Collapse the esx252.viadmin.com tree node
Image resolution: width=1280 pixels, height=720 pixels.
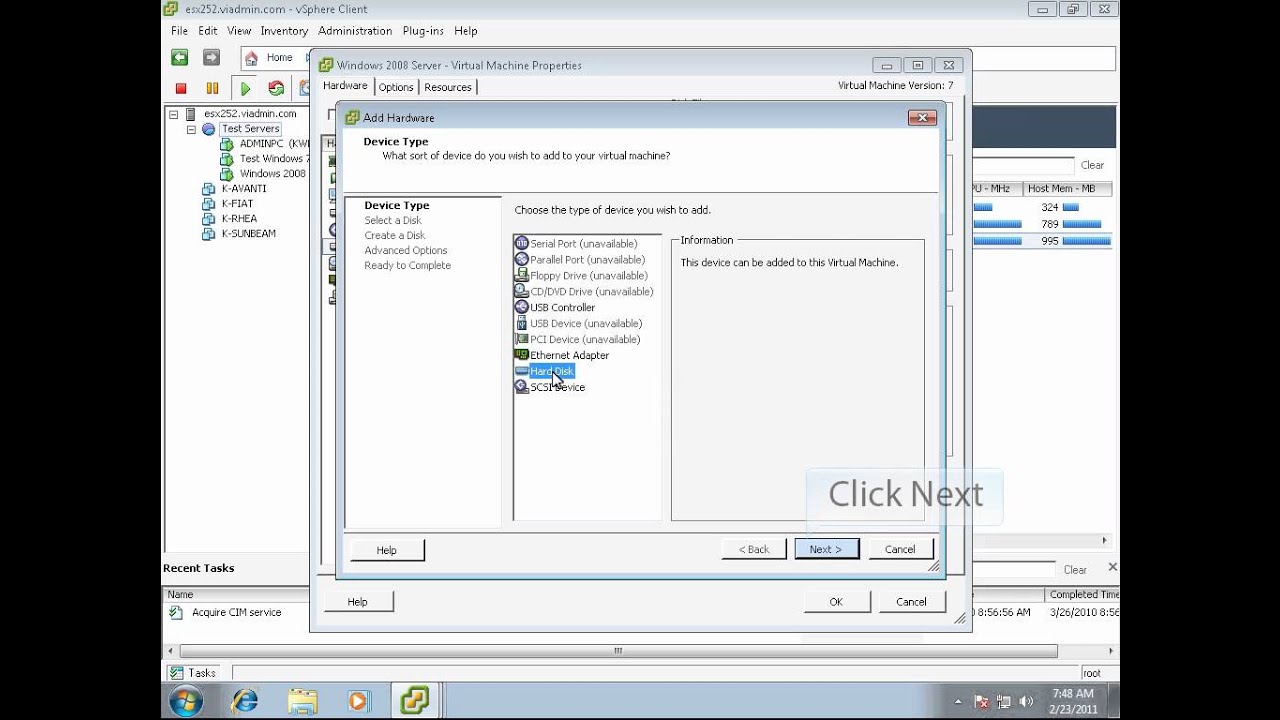(173, 114)
